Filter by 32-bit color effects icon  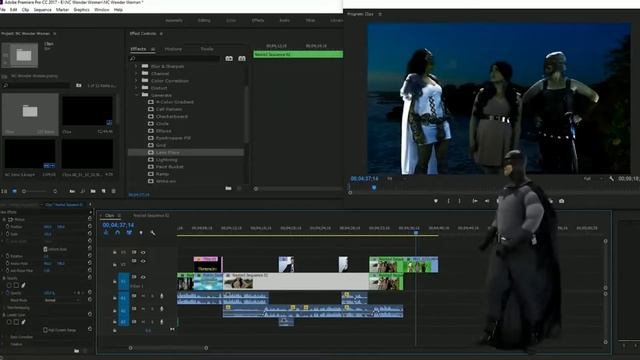[x=242, y=58]
